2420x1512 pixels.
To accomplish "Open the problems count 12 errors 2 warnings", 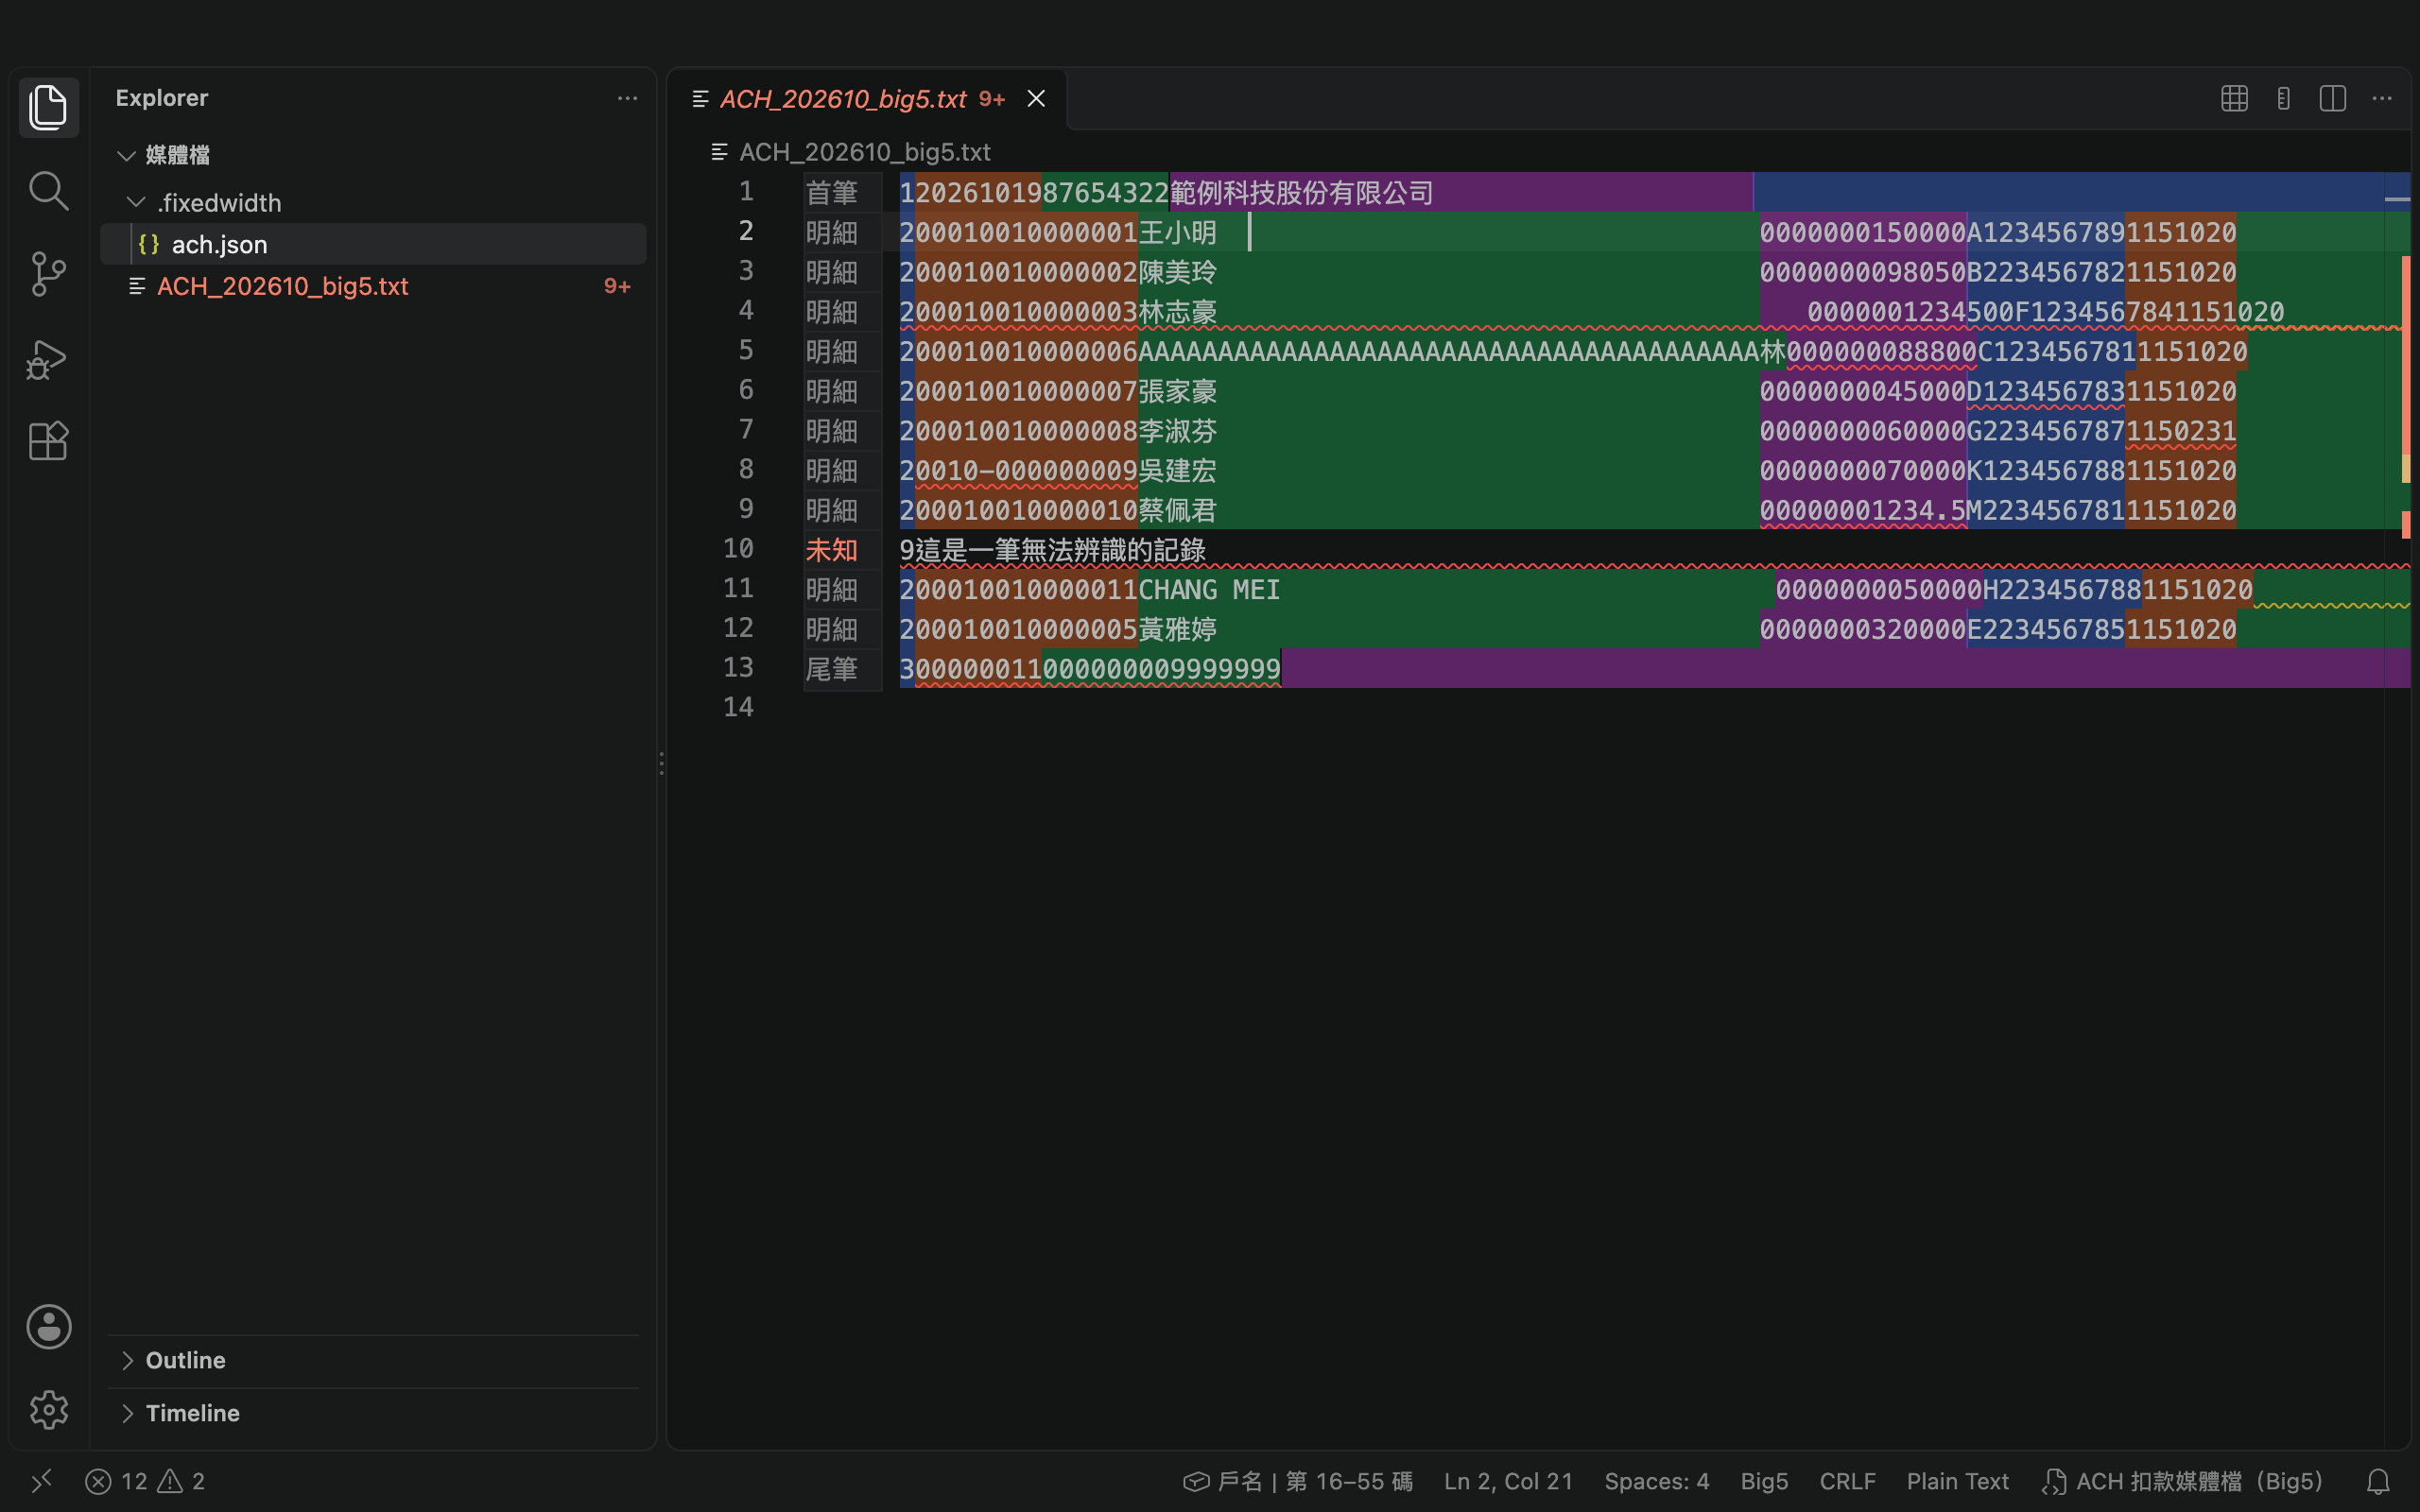I will [x=145, y=1481].
